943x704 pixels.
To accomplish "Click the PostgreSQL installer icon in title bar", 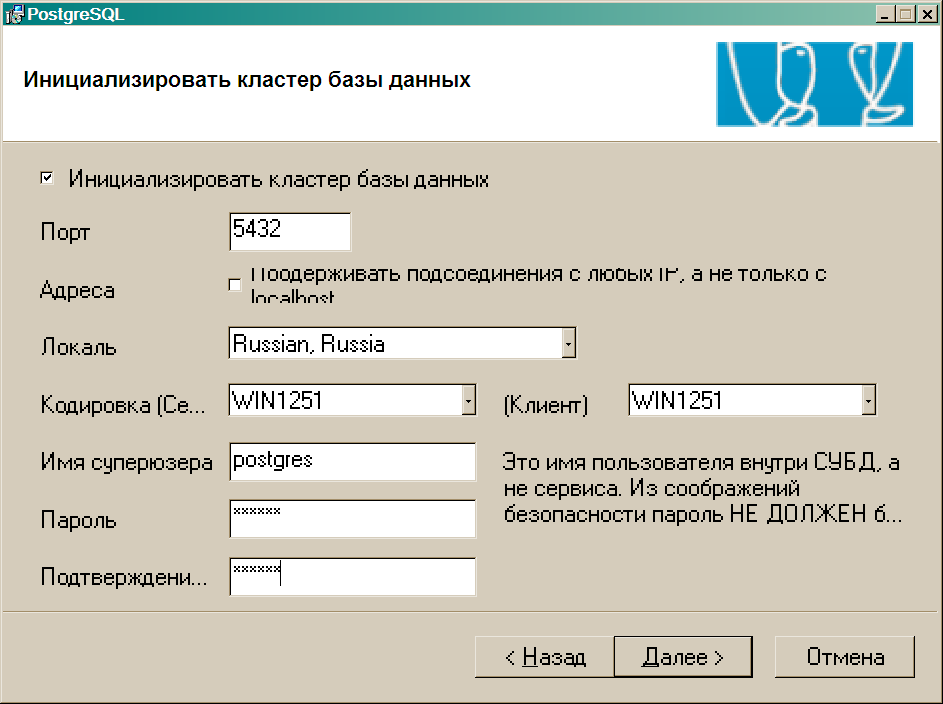I will coord(14,14).
